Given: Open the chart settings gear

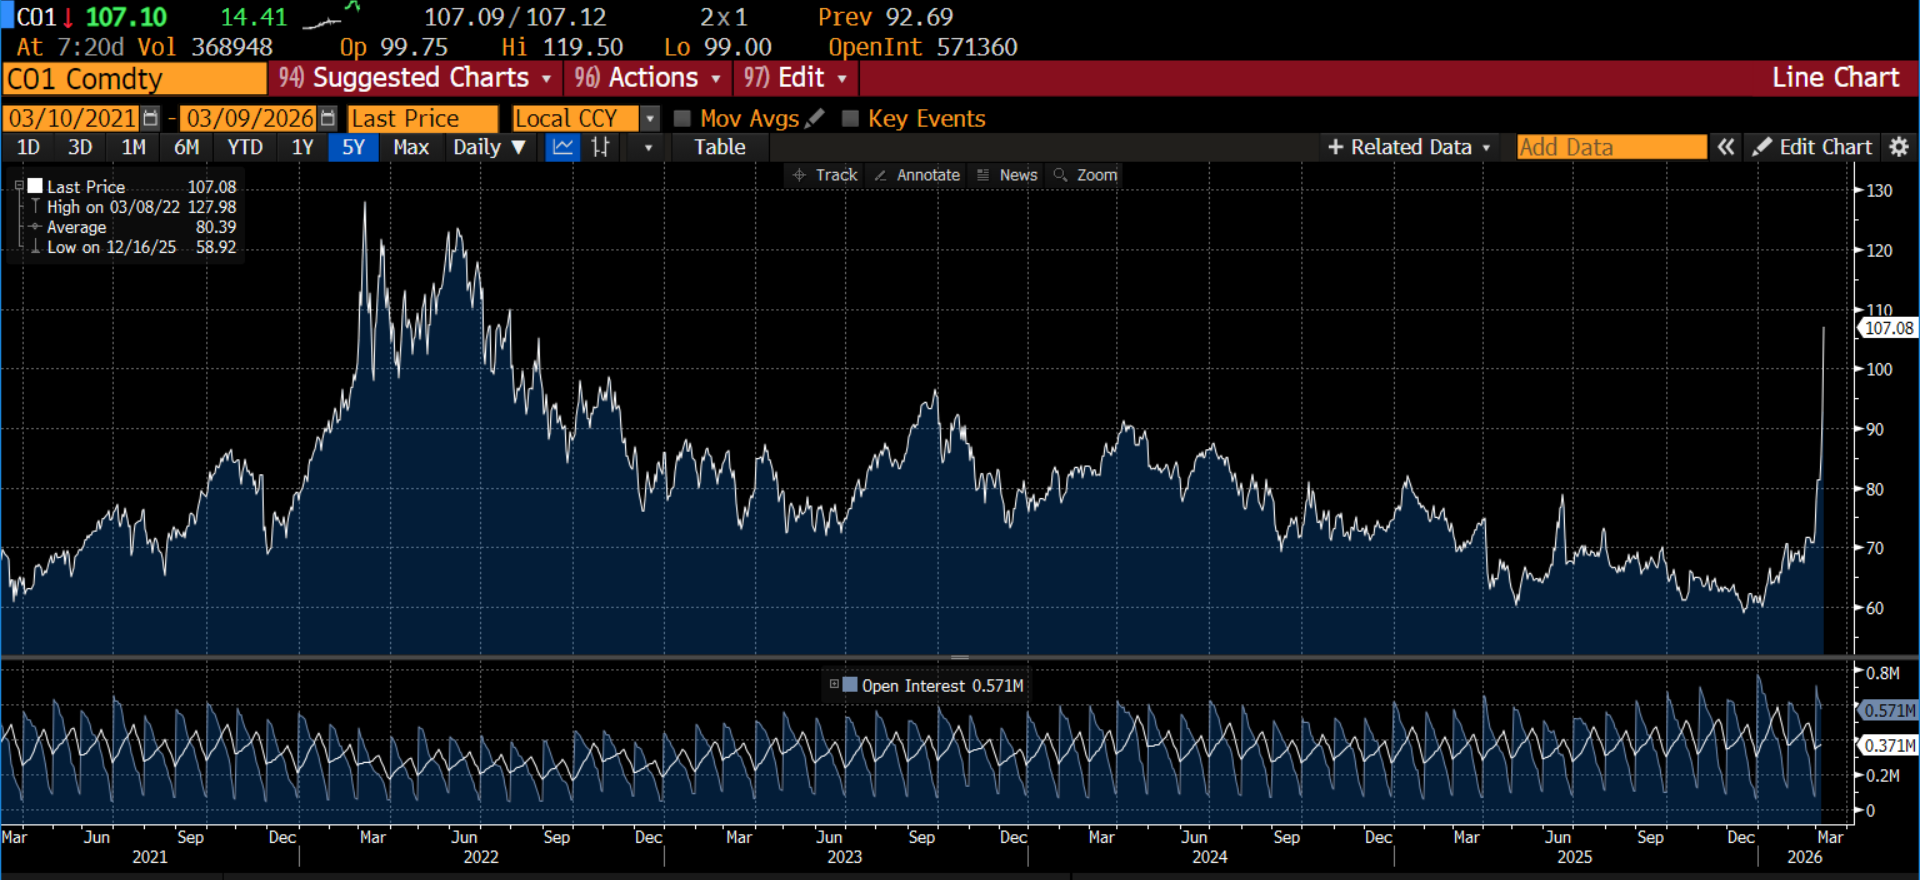Looking at the screenshot, I should click(1899, 148).
